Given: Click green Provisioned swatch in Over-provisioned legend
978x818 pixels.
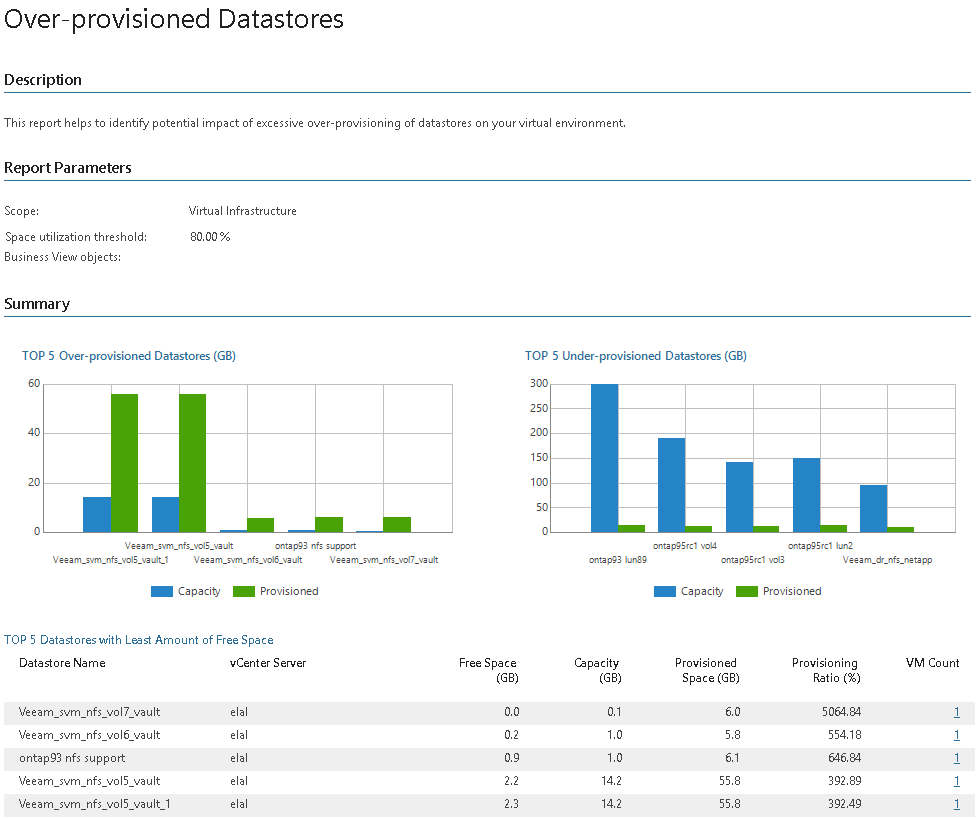Looking at the screenshot, I should (244, 592).
